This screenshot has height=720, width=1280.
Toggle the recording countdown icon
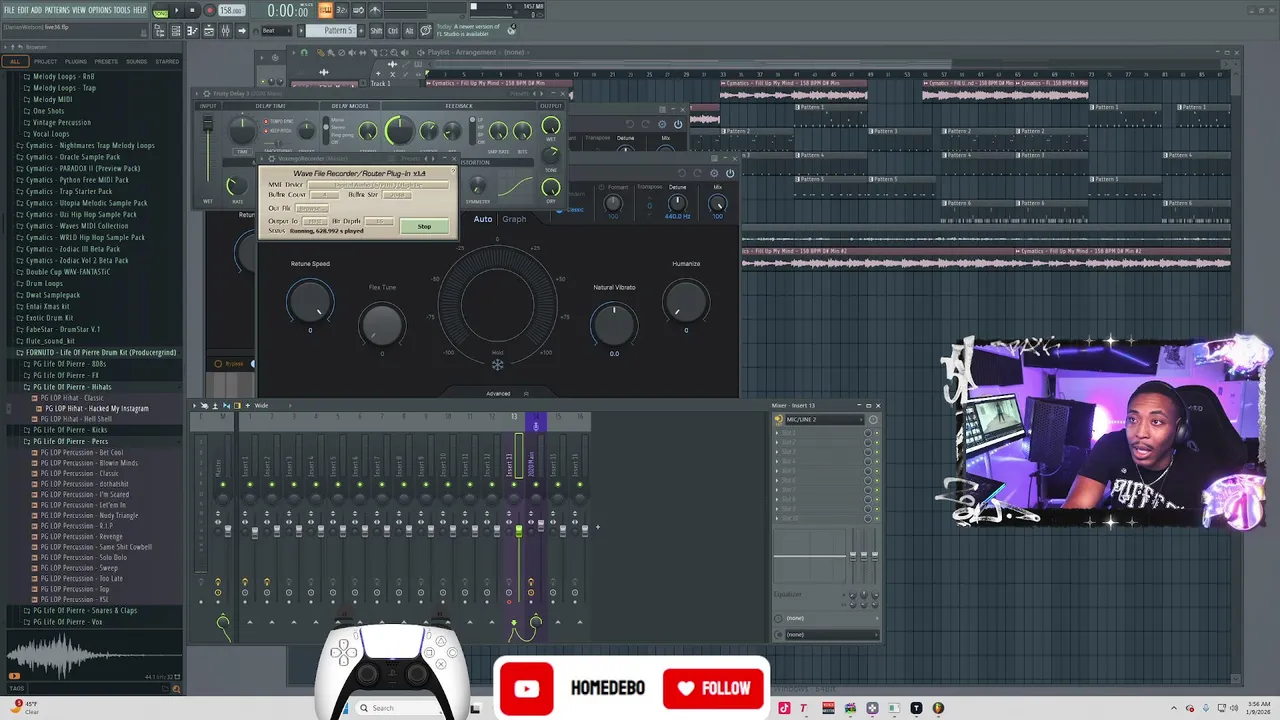click(341, 10)
